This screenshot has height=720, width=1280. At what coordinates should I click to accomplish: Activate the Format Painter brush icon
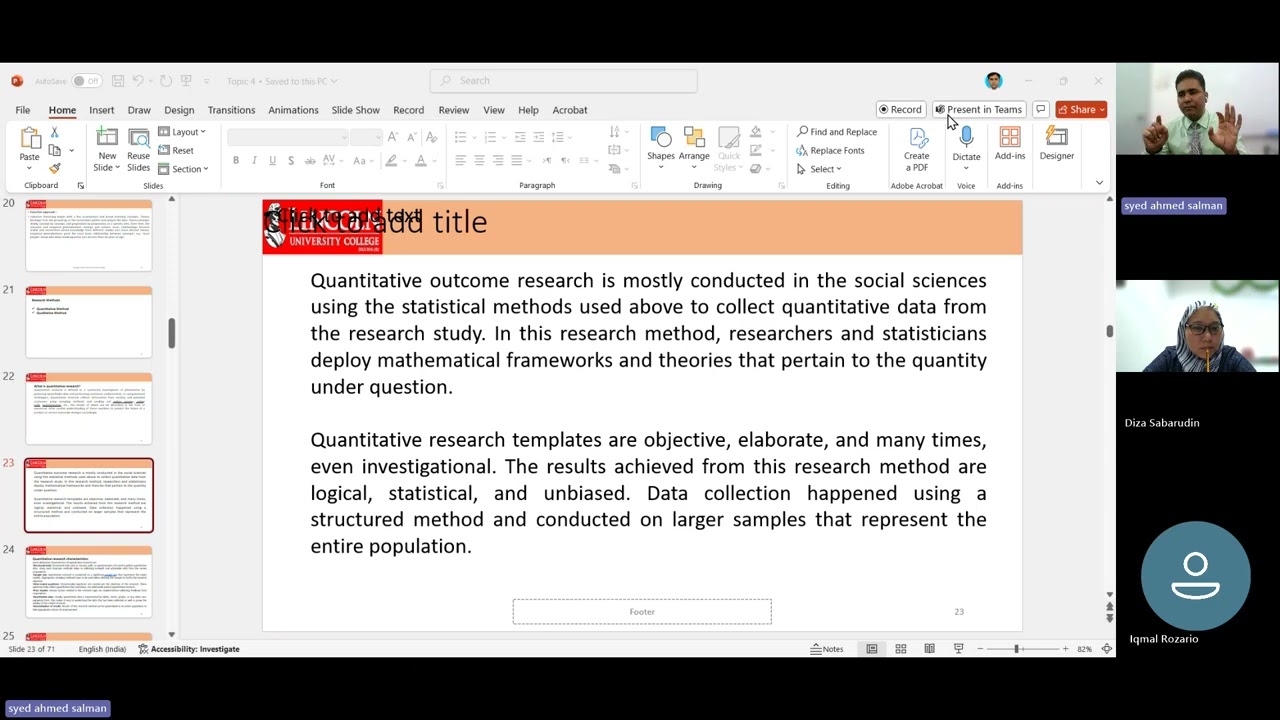[x=54, y=168]
